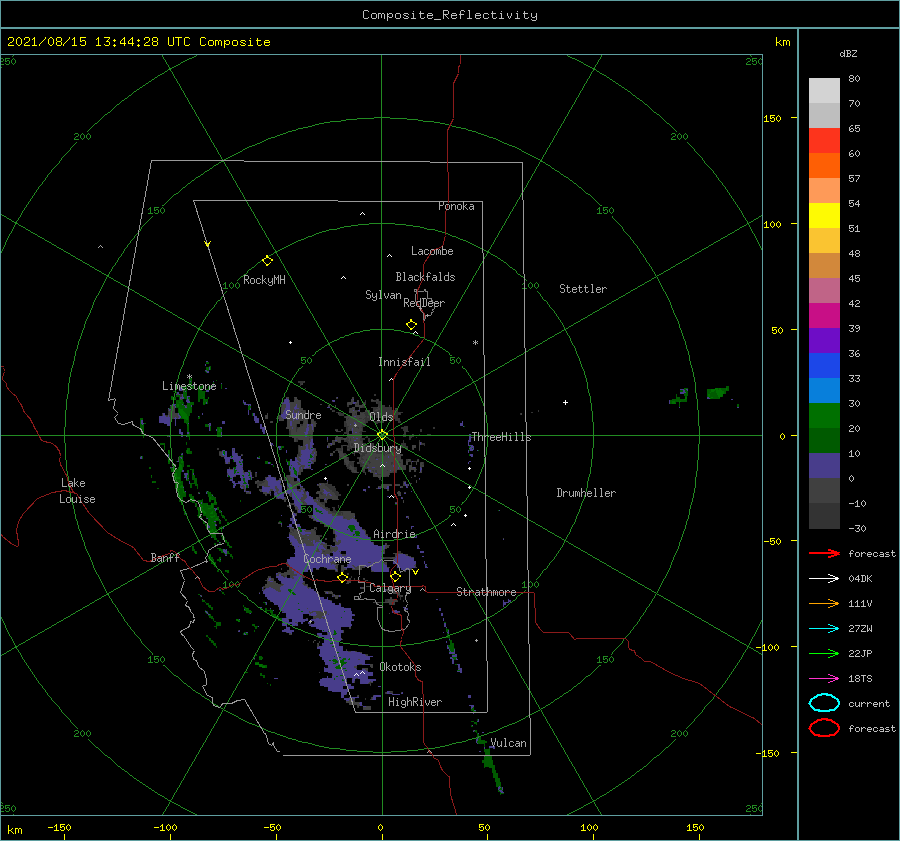
Task: Click the magenta swatch between 42 and 39
Action: tap(824, 316)
